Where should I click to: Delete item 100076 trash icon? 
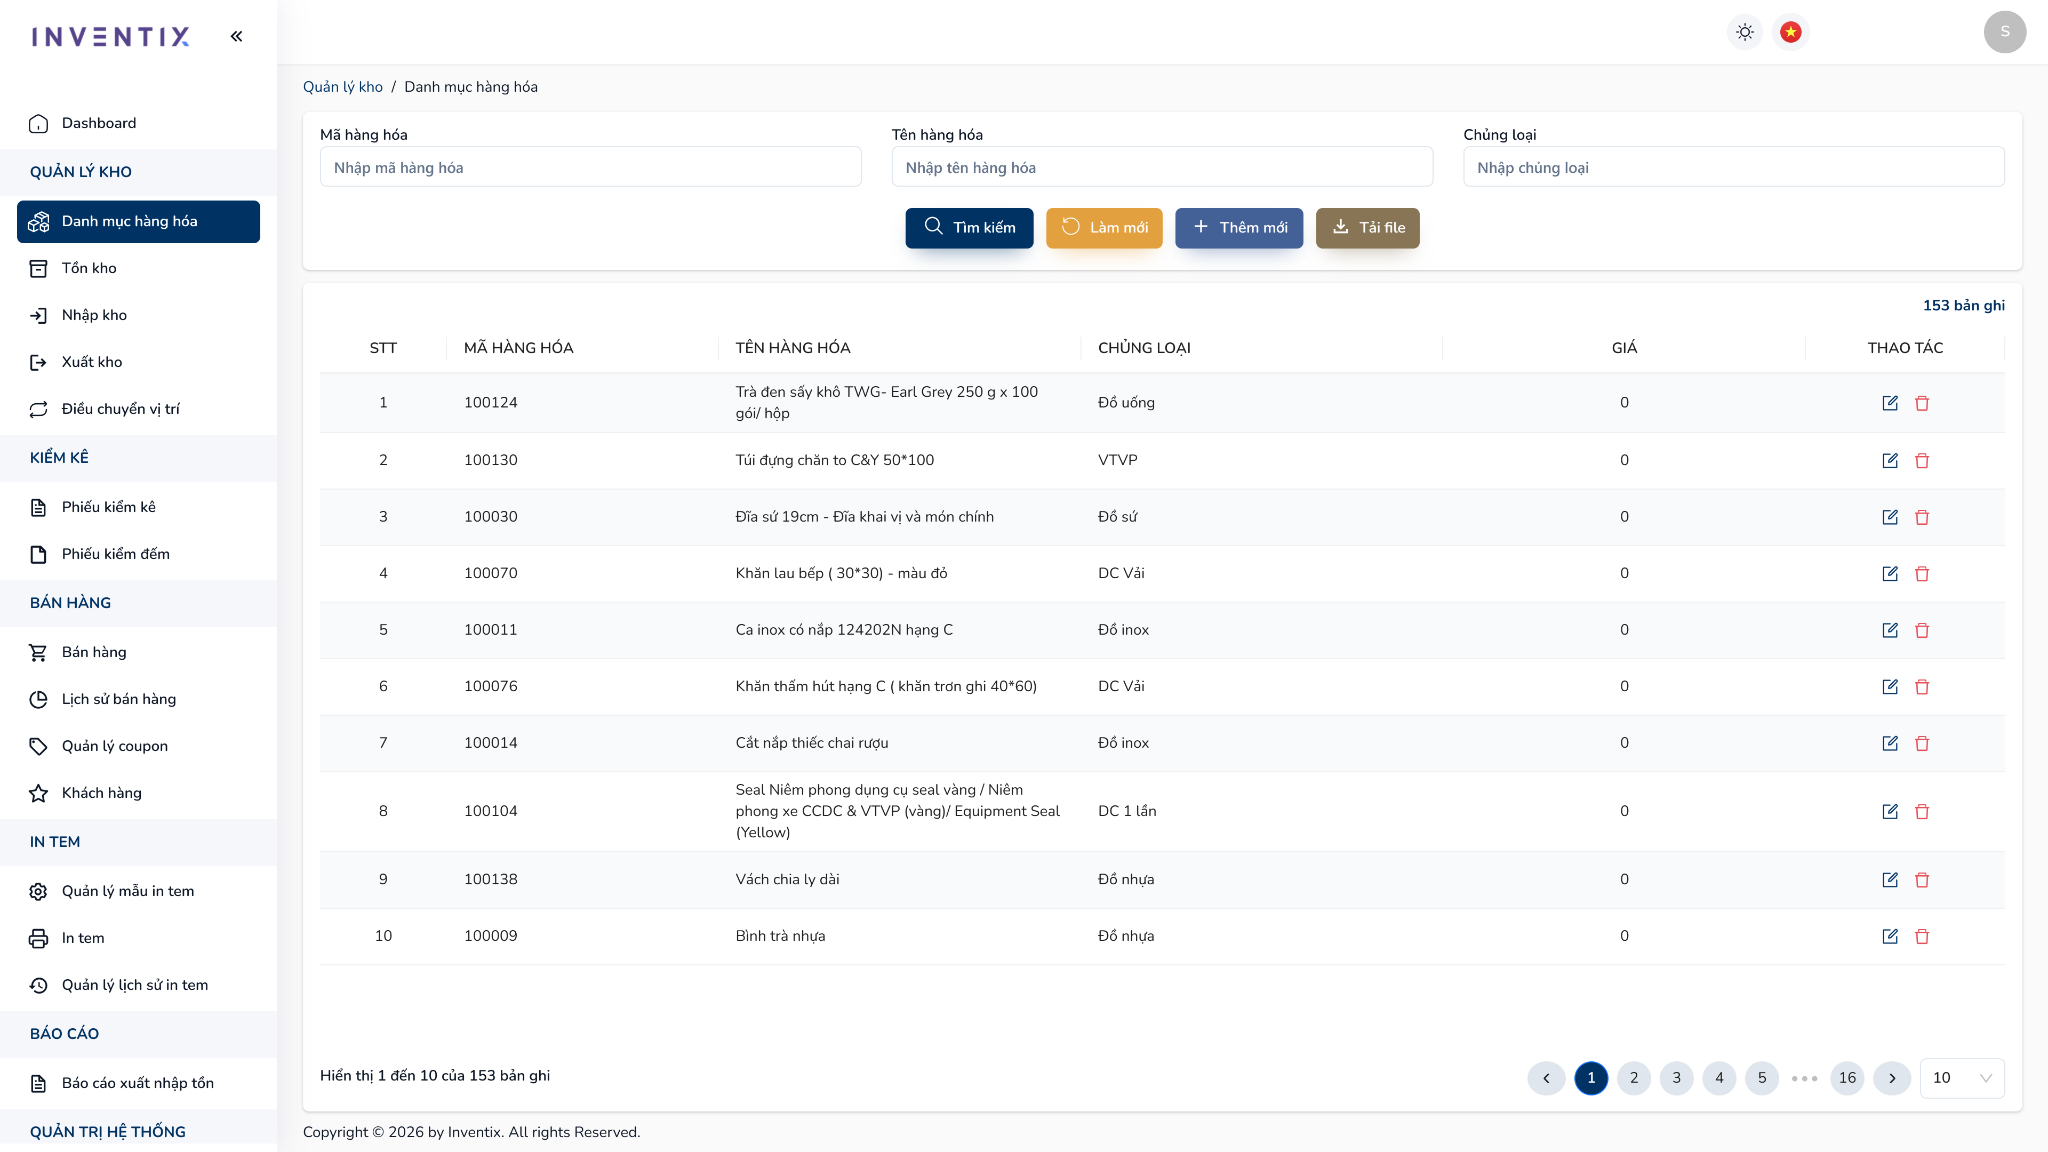(1922, 686)
